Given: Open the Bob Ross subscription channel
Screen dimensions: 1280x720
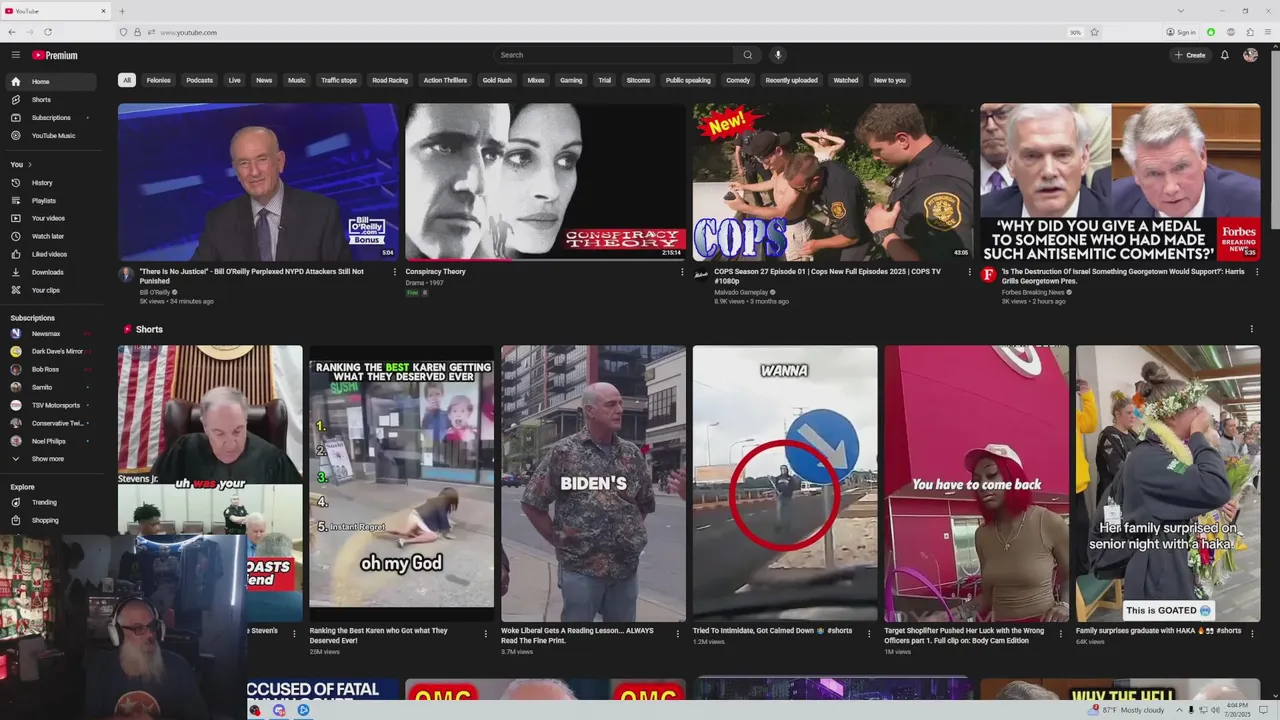Looking at the screenshot, I should (51, 369).
